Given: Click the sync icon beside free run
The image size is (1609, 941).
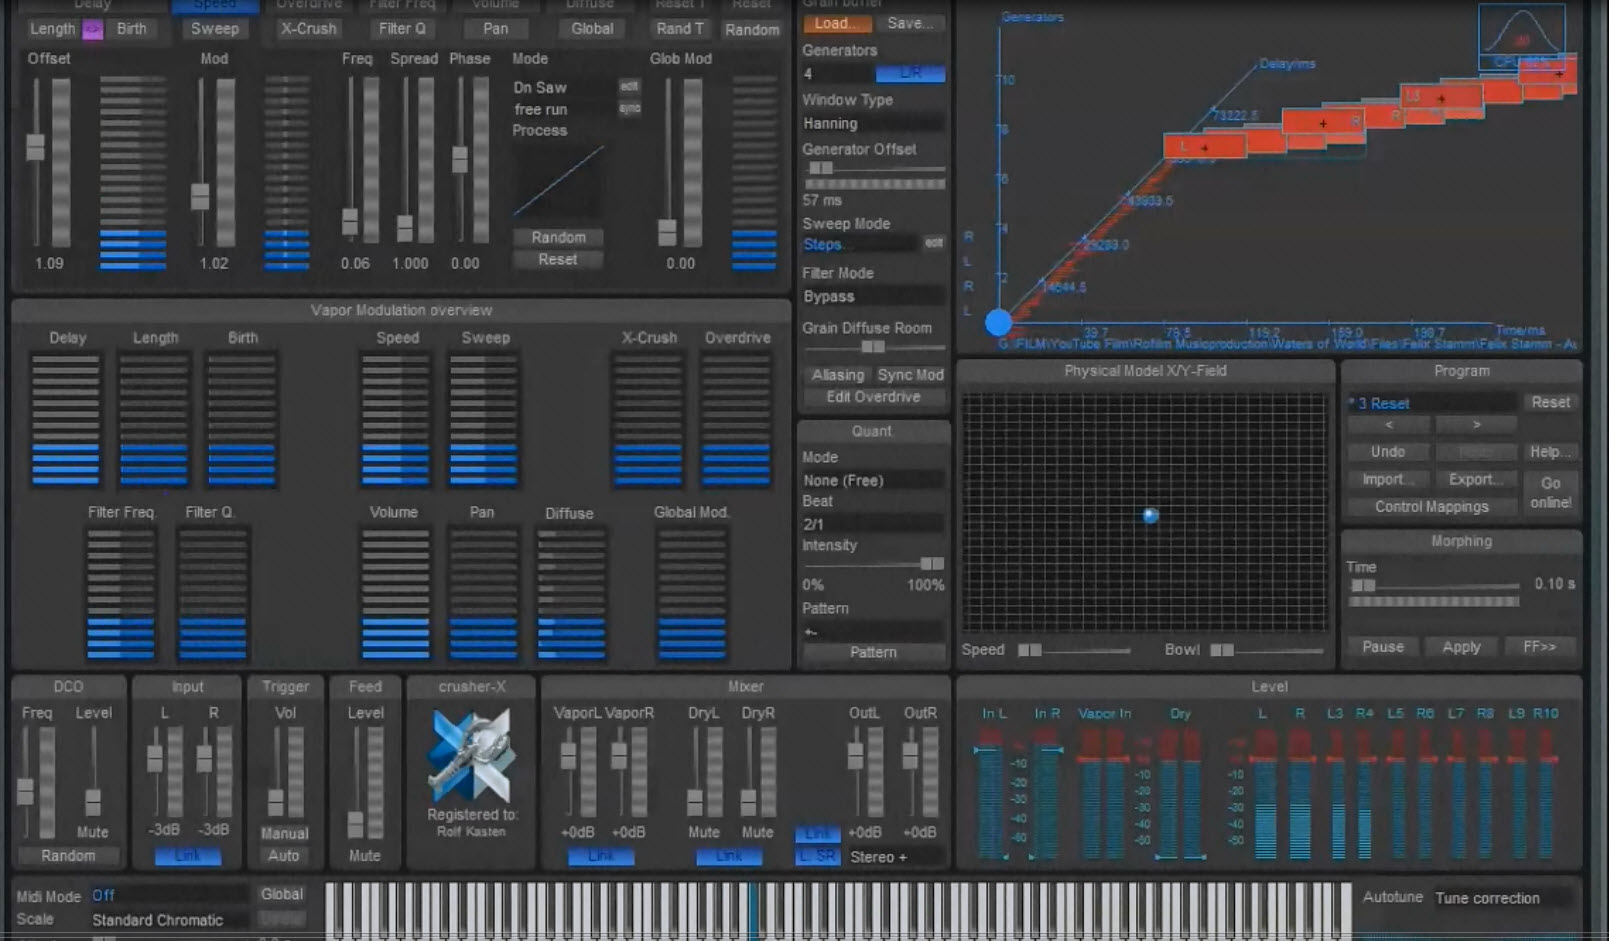Looking at the screenshot, I should pyautogui.click(x=629, y=108).
